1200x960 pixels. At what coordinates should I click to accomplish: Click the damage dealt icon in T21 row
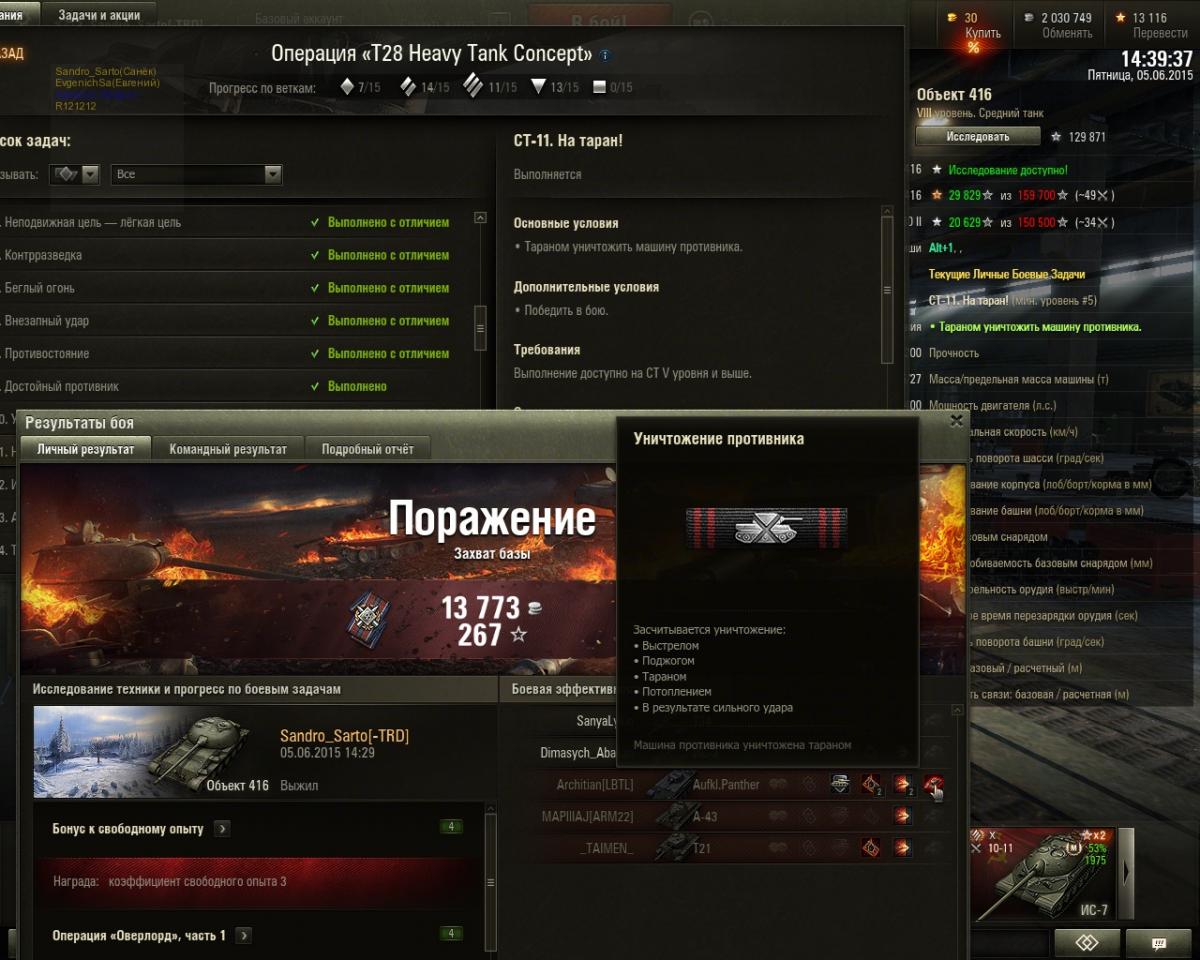pos(902,848)
